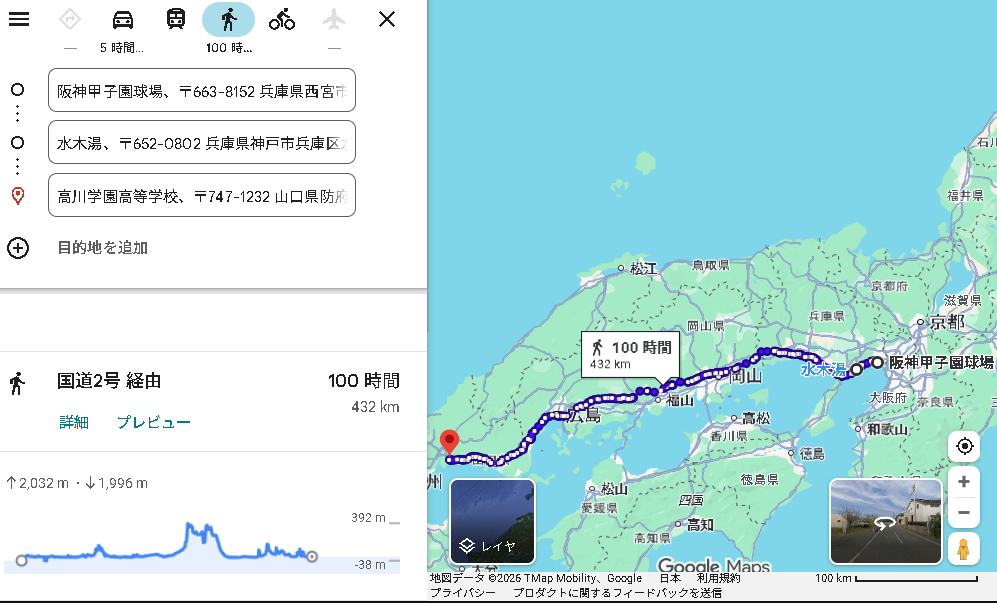Select the 国道2号 経由 route
This screenshot has width=997, height=603.
[x=109, y=380]
